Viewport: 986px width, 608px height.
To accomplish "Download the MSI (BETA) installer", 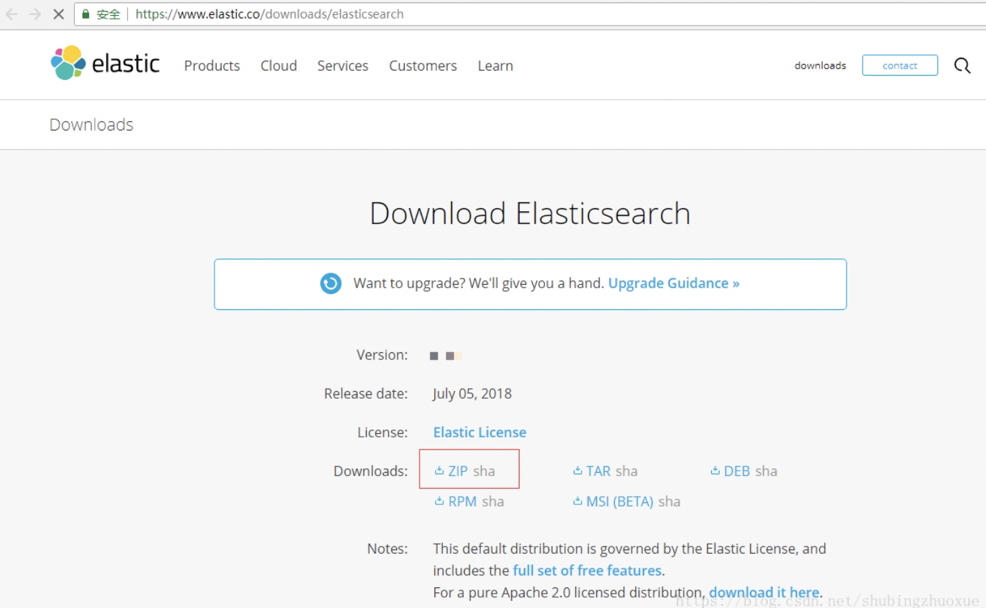I will [619, 502].
